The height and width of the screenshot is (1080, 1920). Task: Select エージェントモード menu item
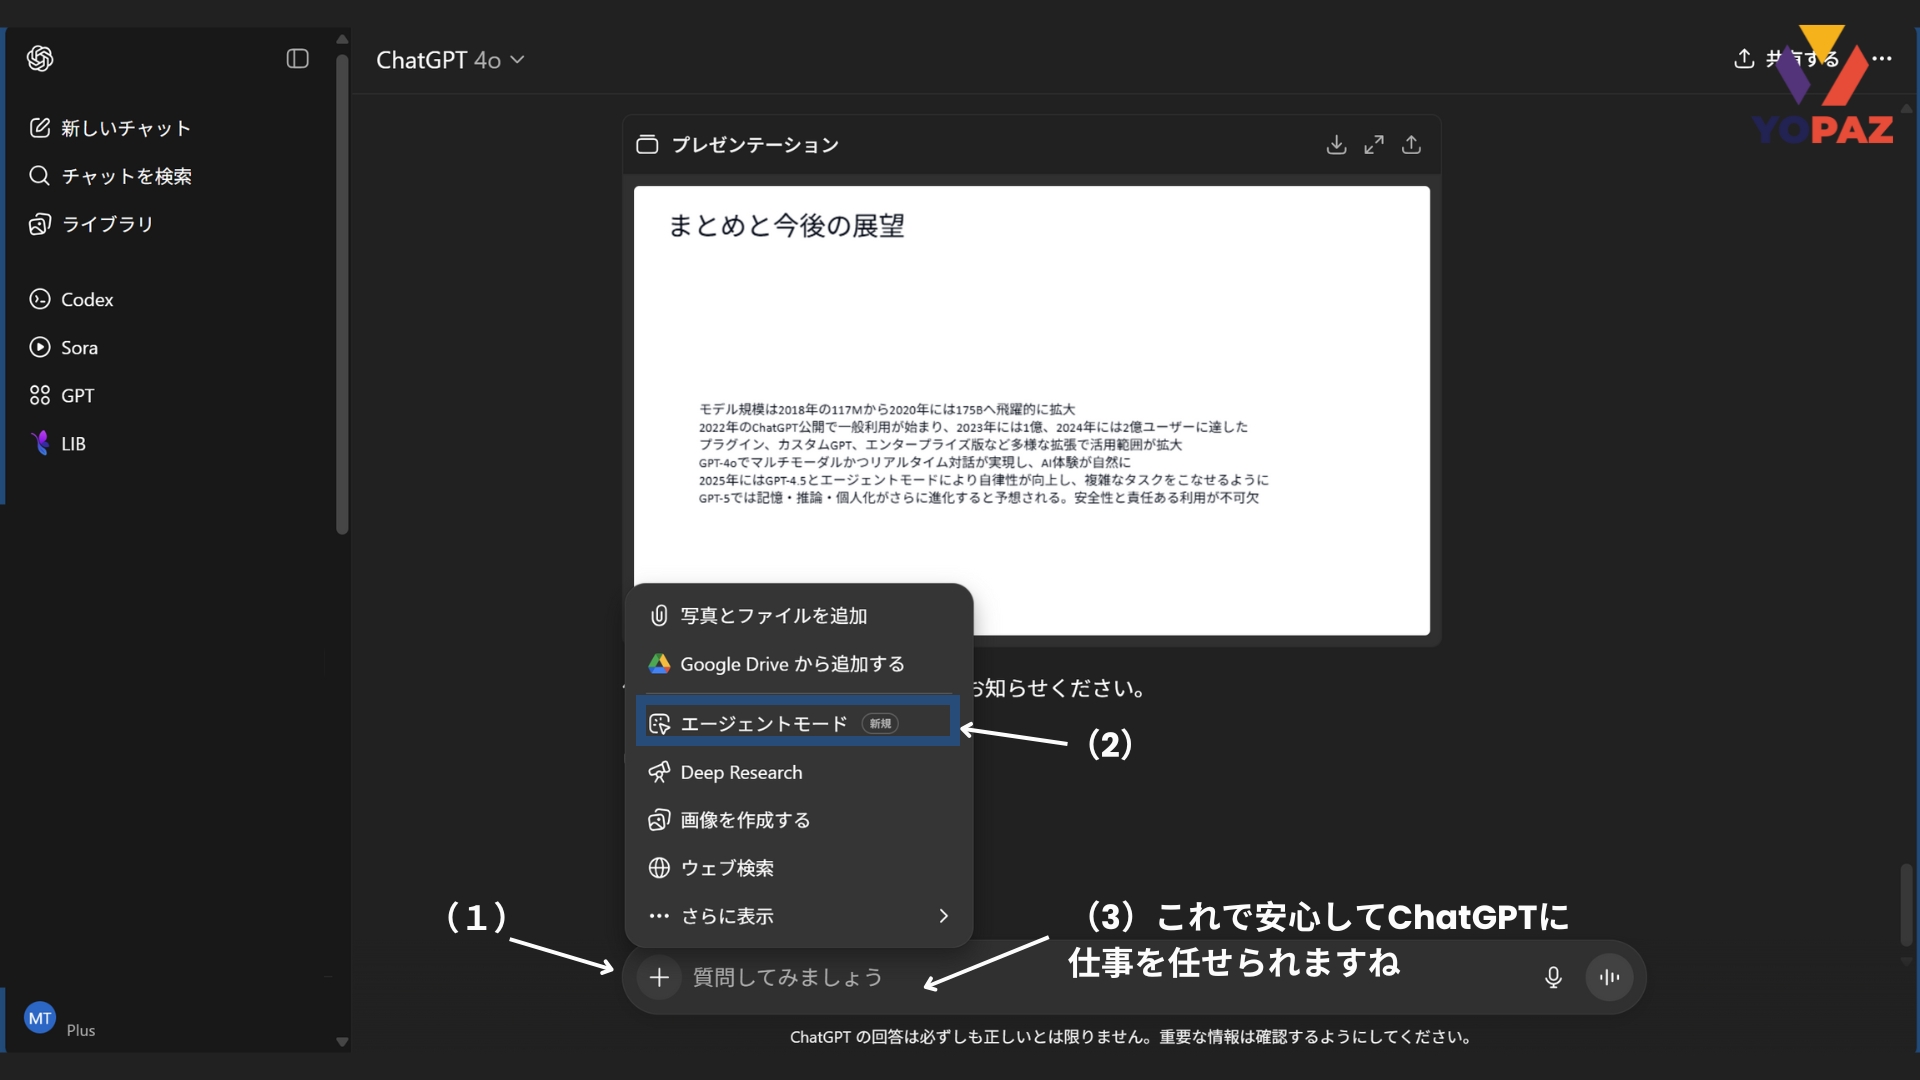pyautogui.click(x=798, y=723)
